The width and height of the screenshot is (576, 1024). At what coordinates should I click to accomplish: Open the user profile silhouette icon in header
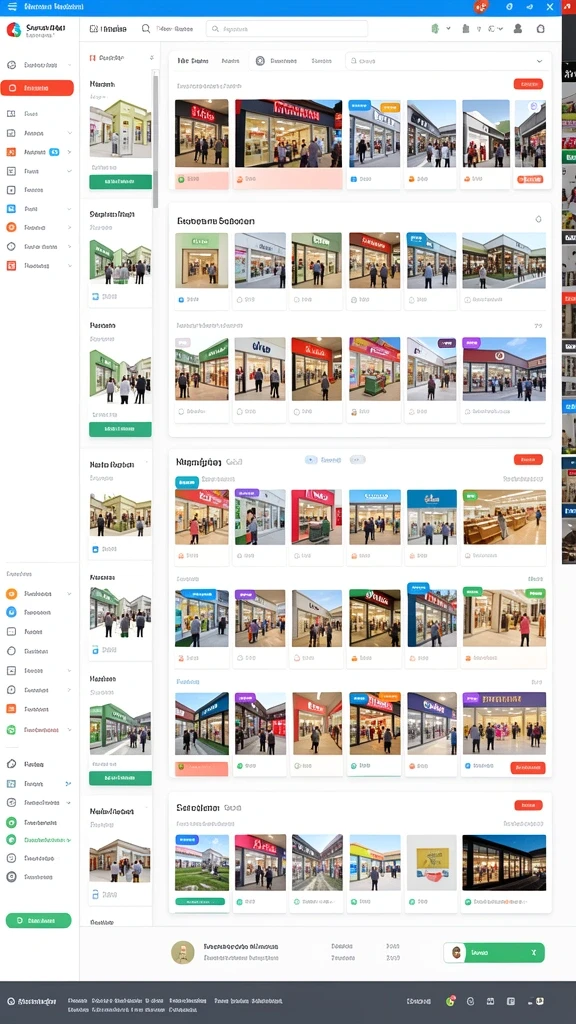point(518,29)
